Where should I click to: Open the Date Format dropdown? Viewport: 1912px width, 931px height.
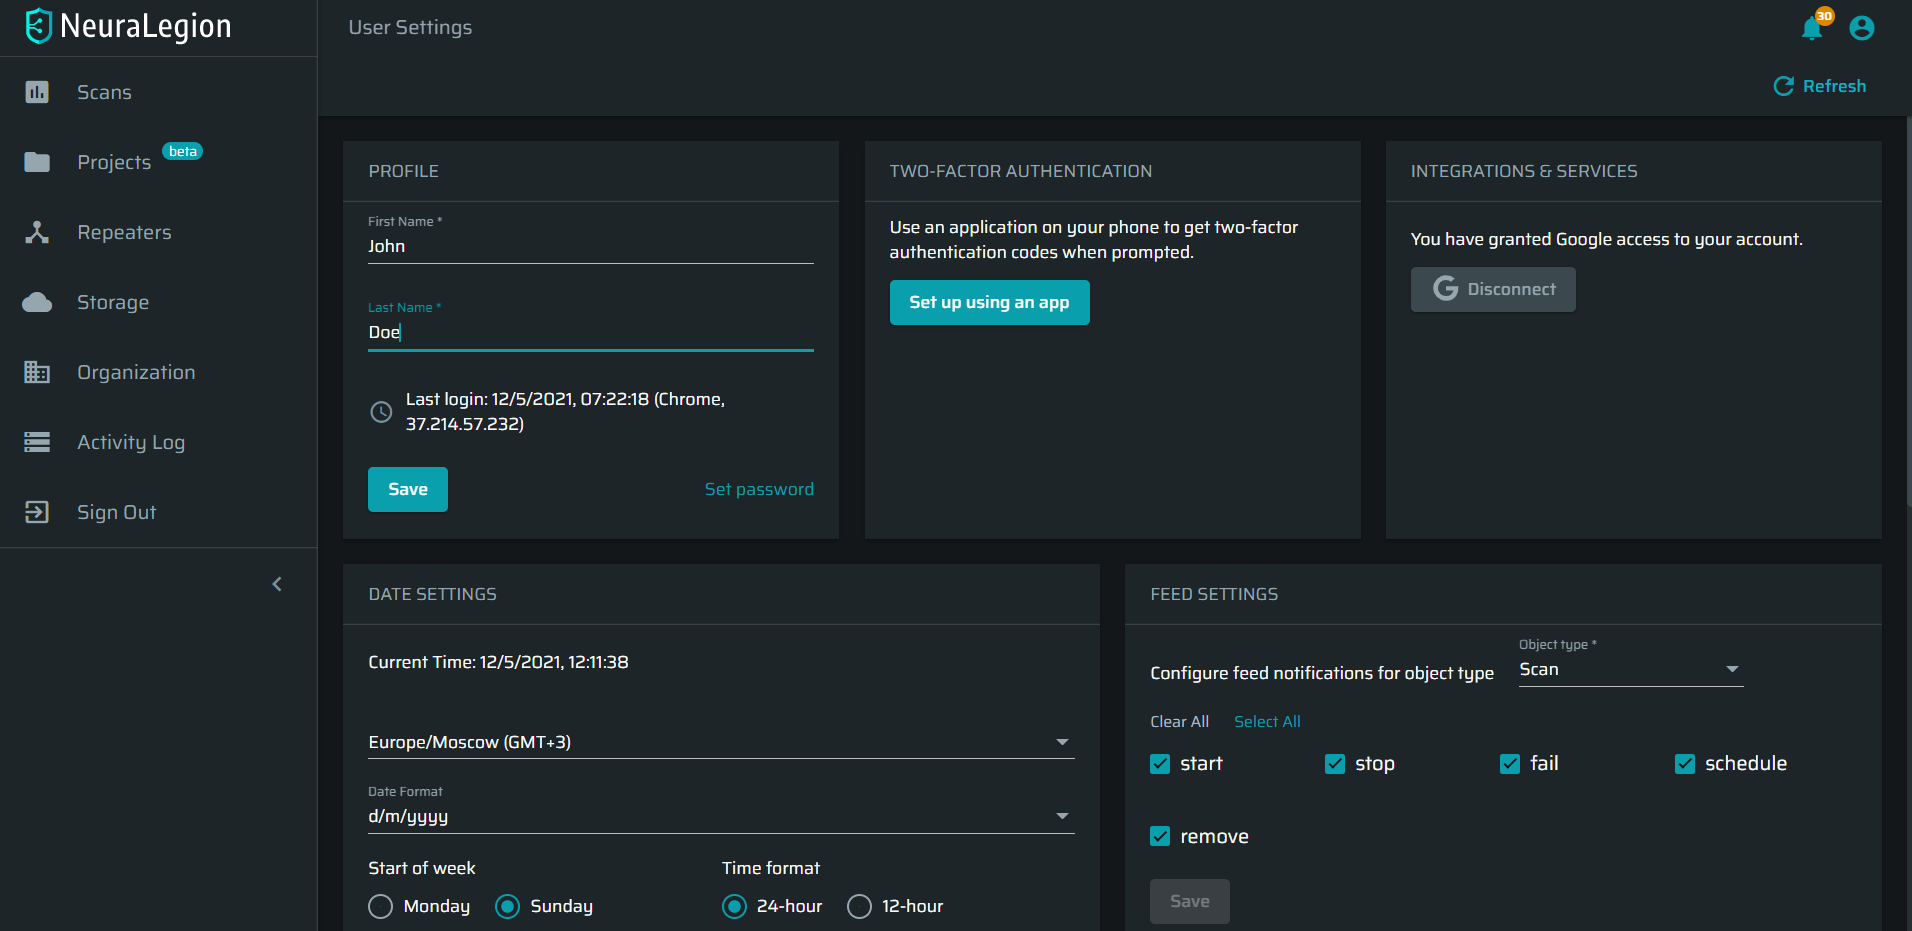coord(721,816)
